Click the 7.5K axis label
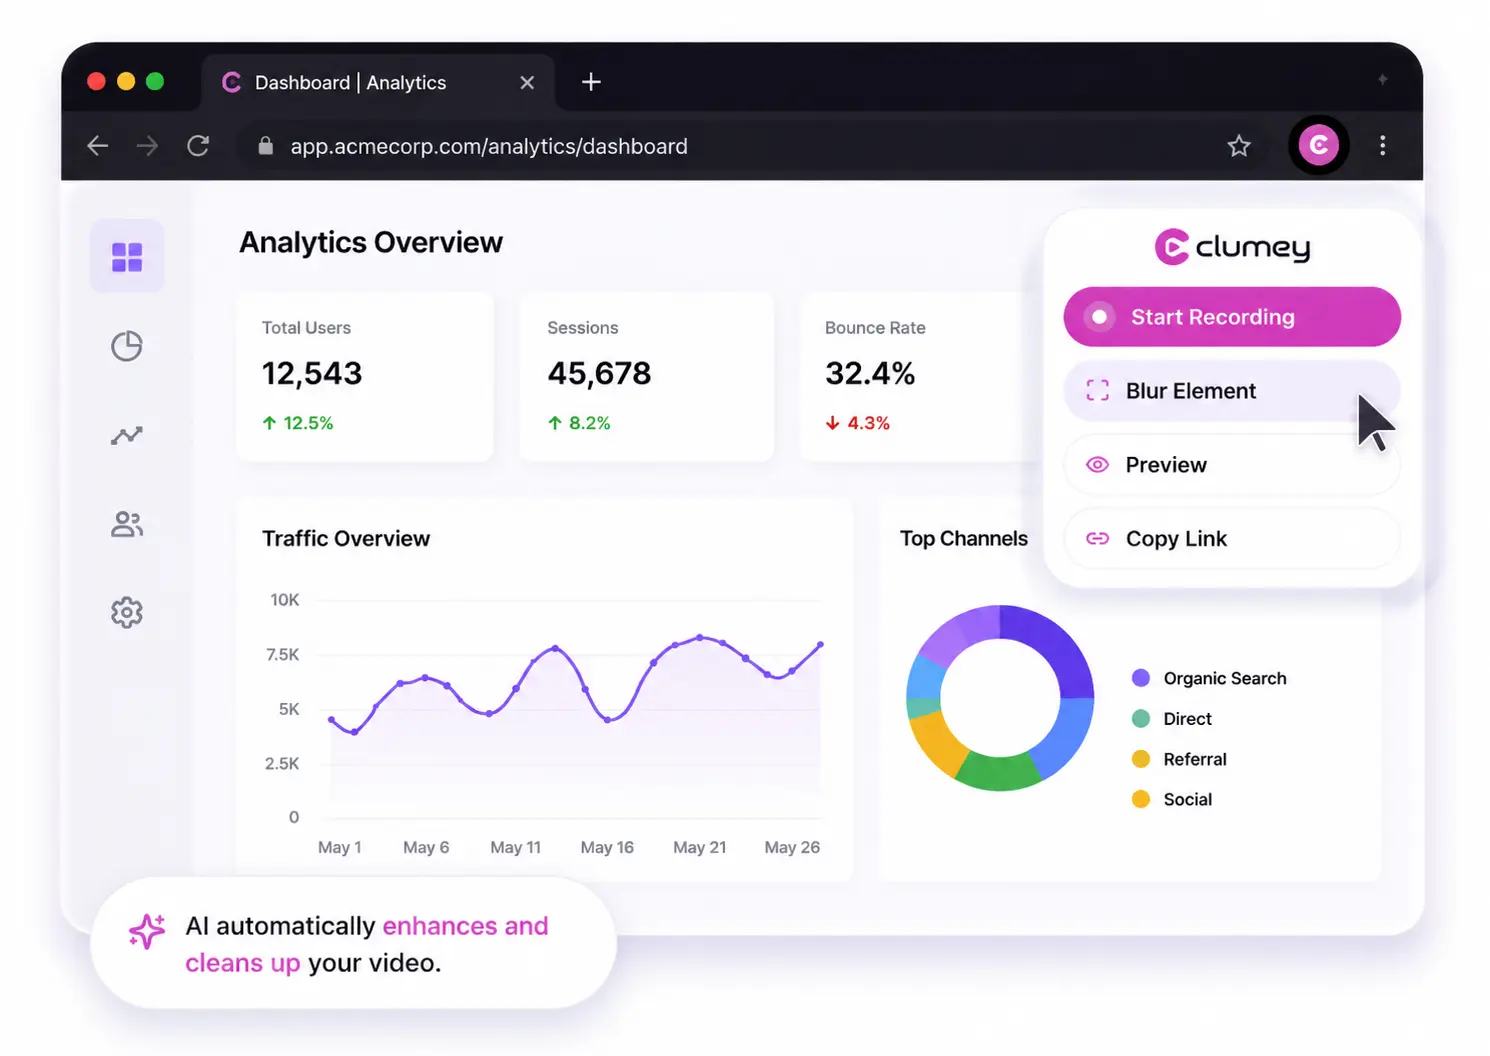Image resolution: width=1490 pixels, height=1056 pixels. pyautogui.click(x=282, y=655)
